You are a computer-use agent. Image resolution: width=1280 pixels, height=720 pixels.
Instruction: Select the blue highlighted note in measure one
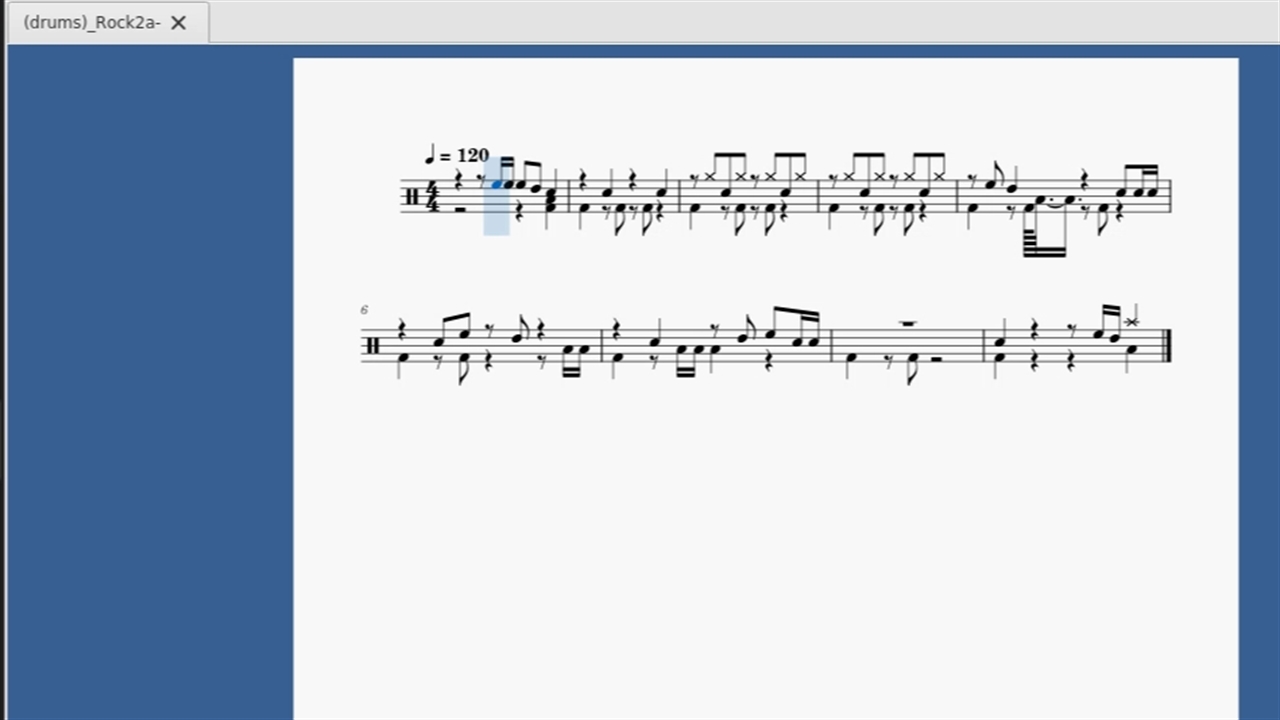click(x=497, y=184)
